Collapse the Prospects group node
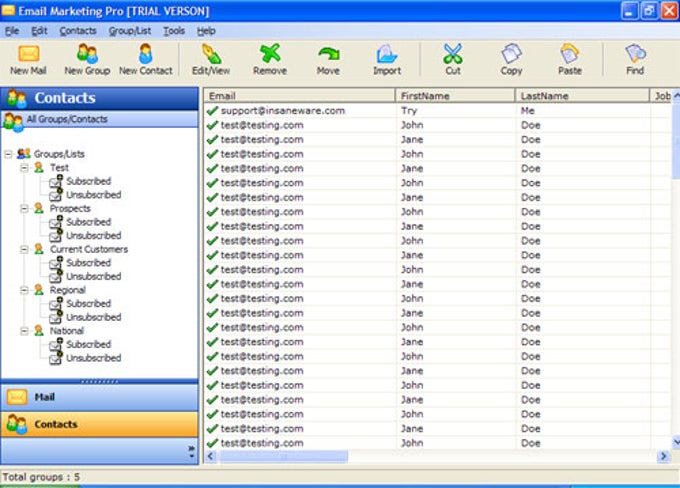This screenshot has width=680, height=488. 25,209
